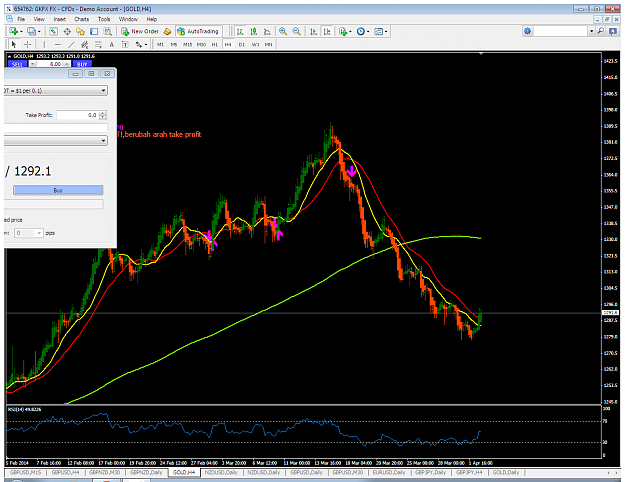Click the BUY one-click trading button
The width and height of the screenshot is (625, 482).
pos(82,64)
